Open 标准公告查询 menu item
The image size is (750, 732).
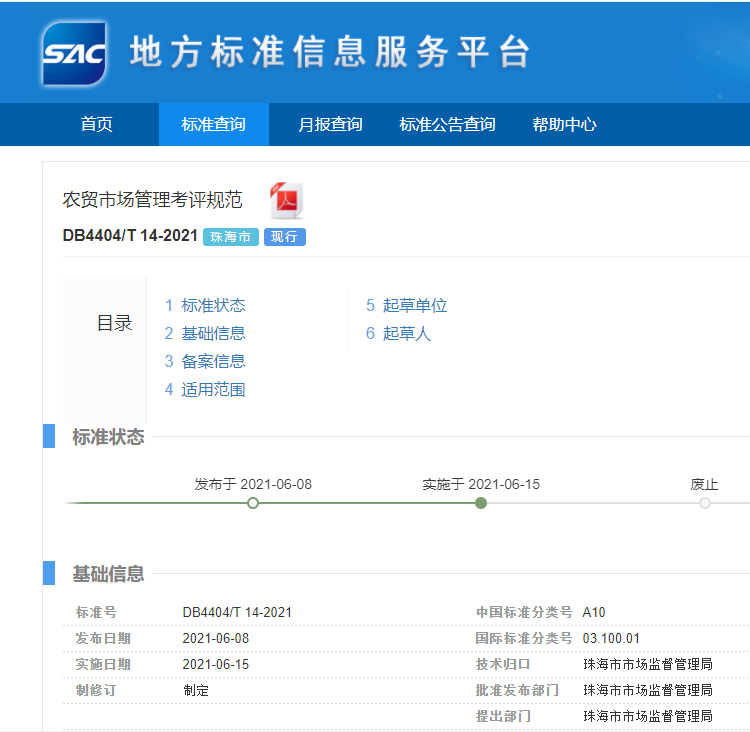pos(447,125)
